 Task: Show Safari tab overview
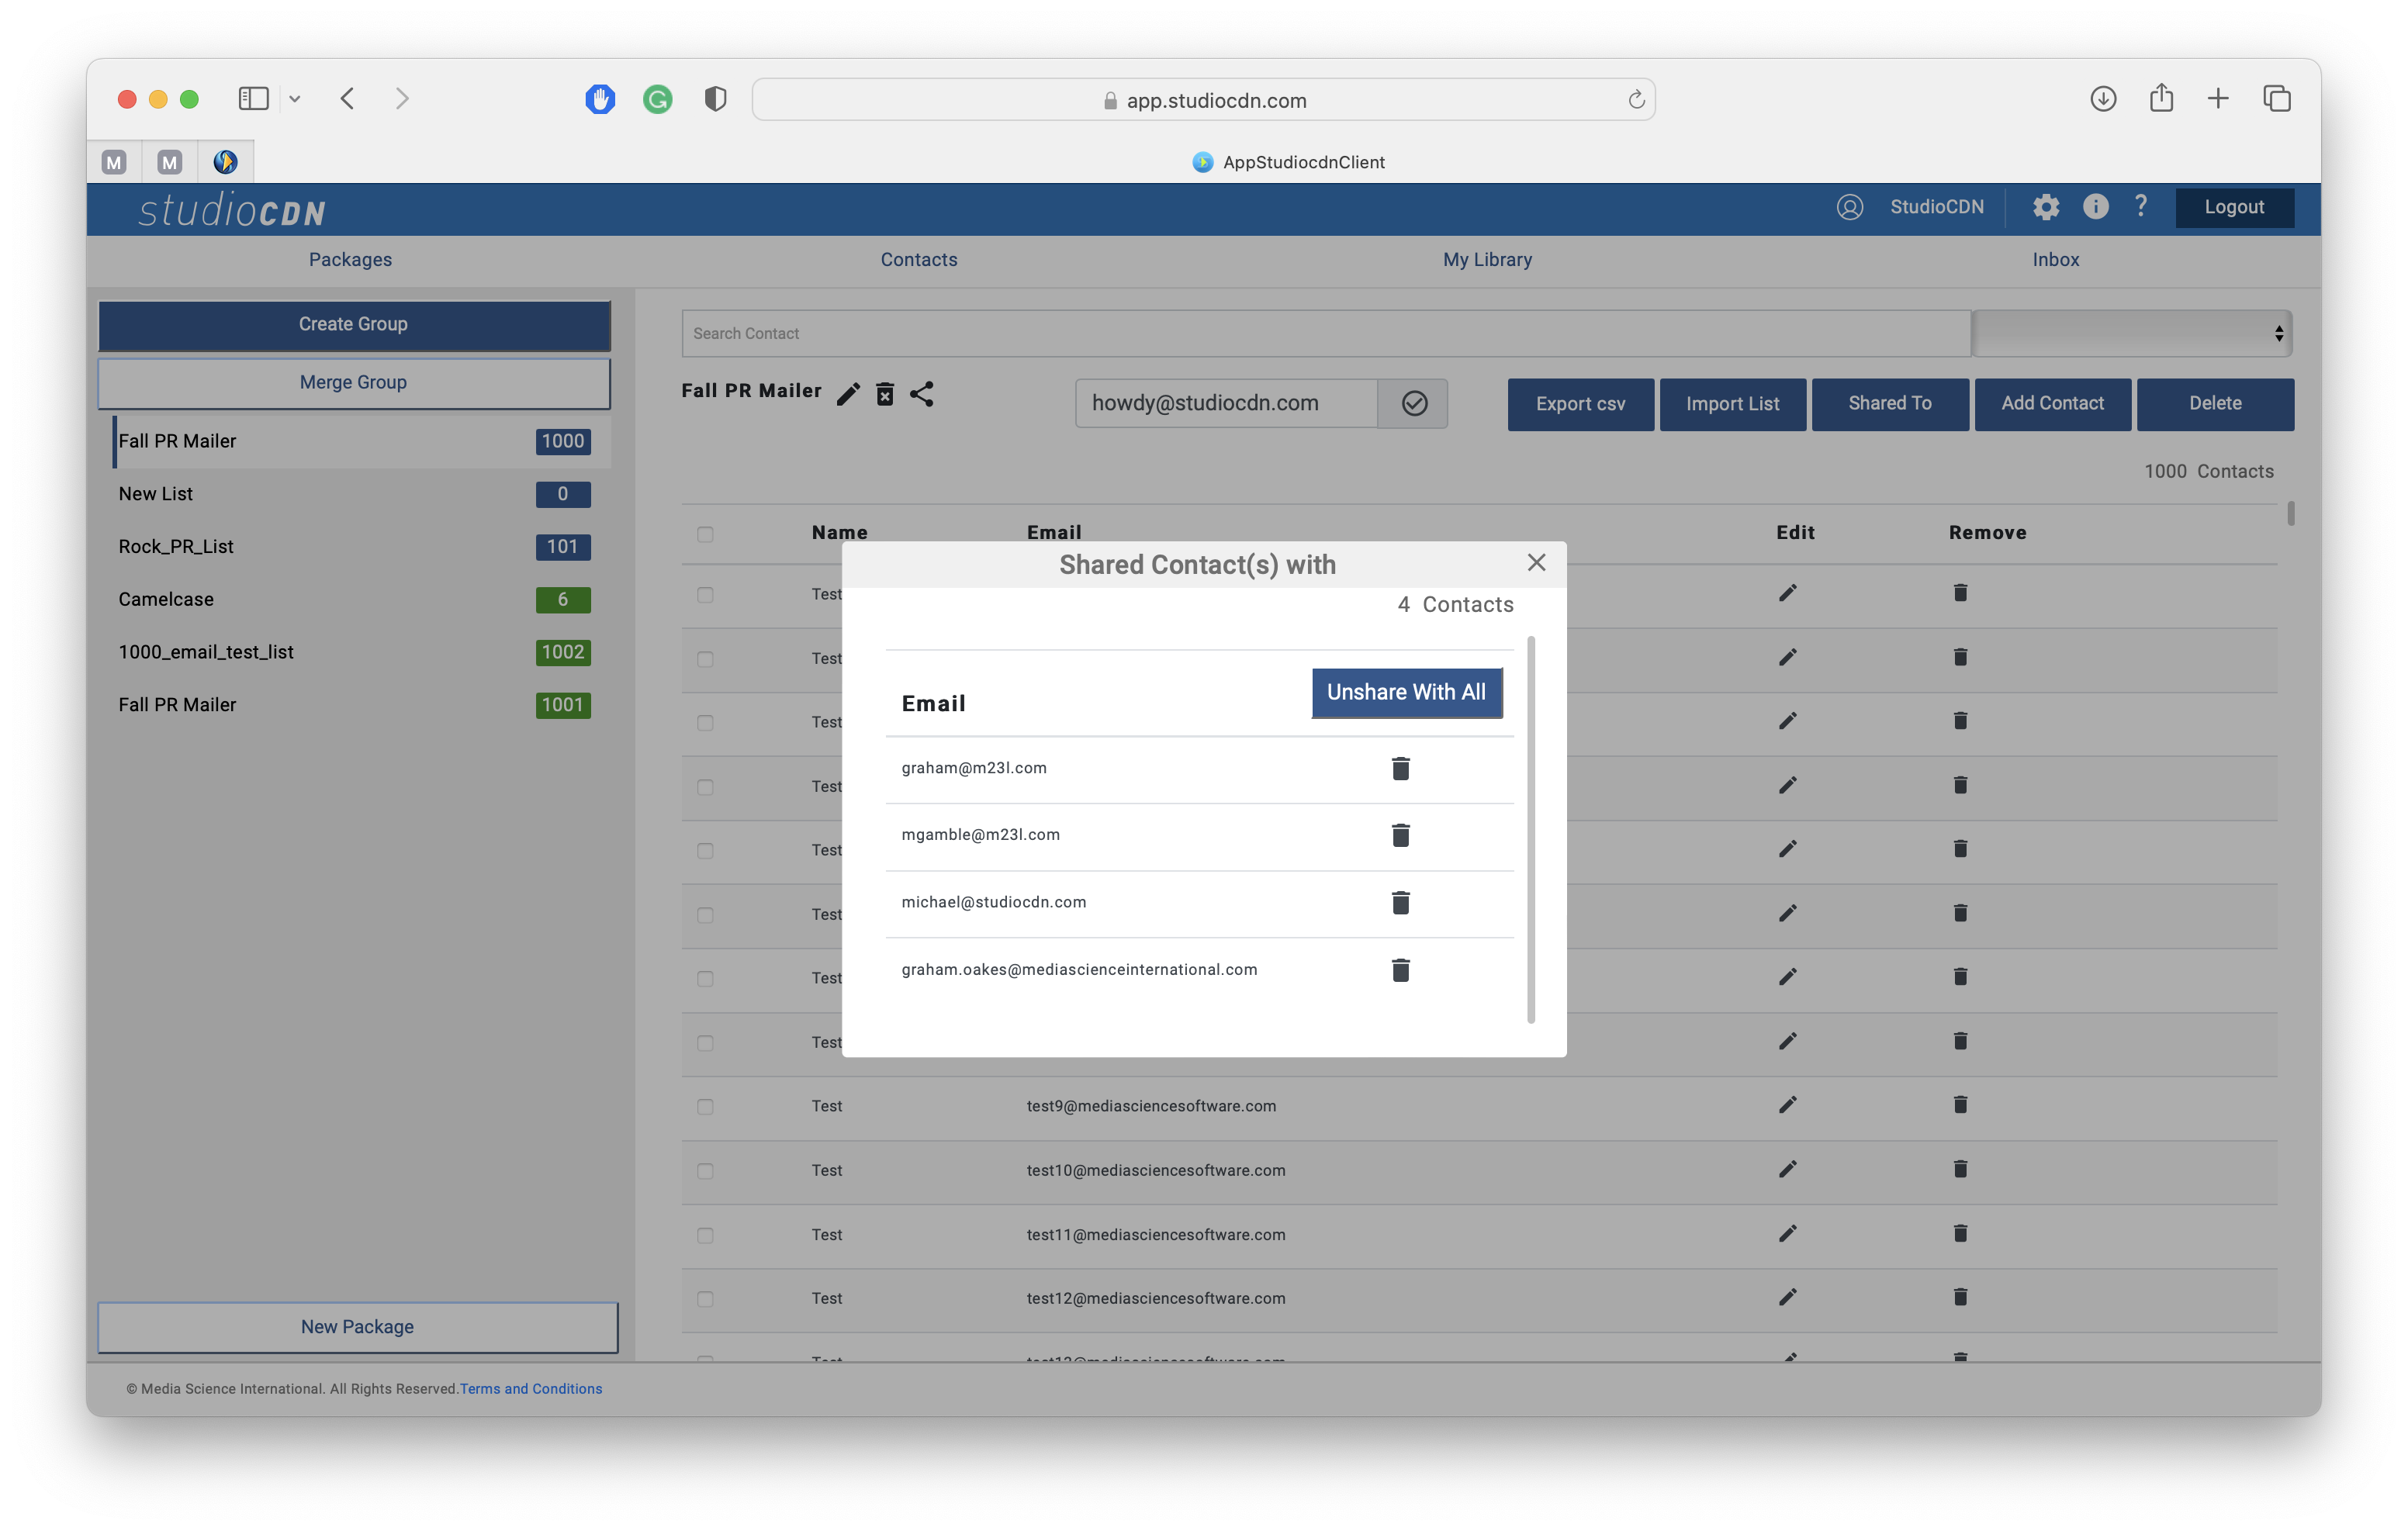point(2277,99)
